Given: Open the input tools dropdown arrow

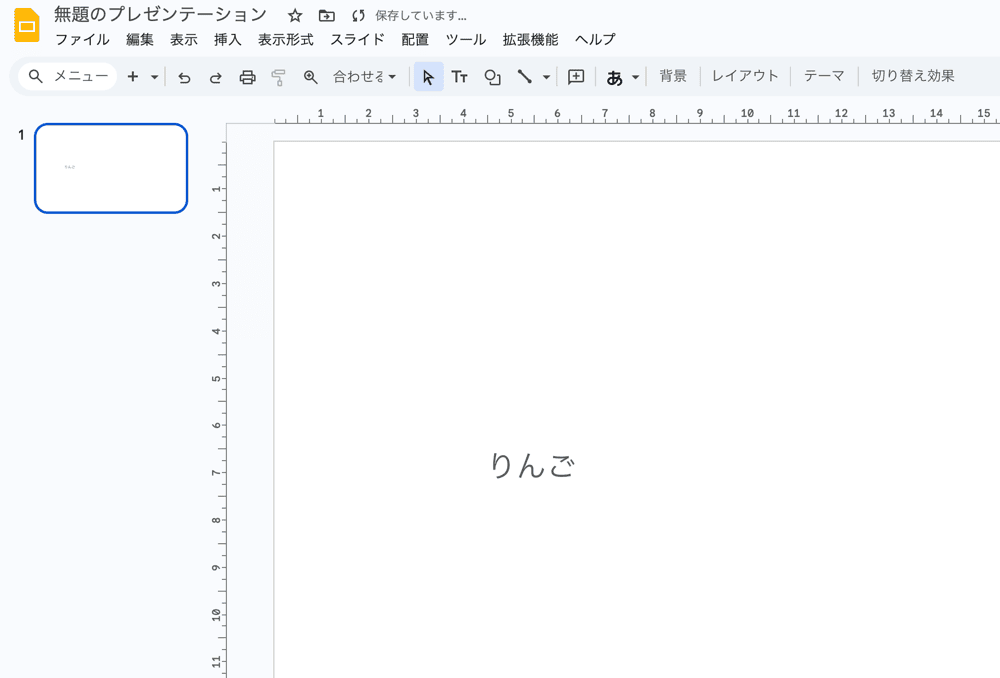Looking at the screenshot, I should pos(635,77).
